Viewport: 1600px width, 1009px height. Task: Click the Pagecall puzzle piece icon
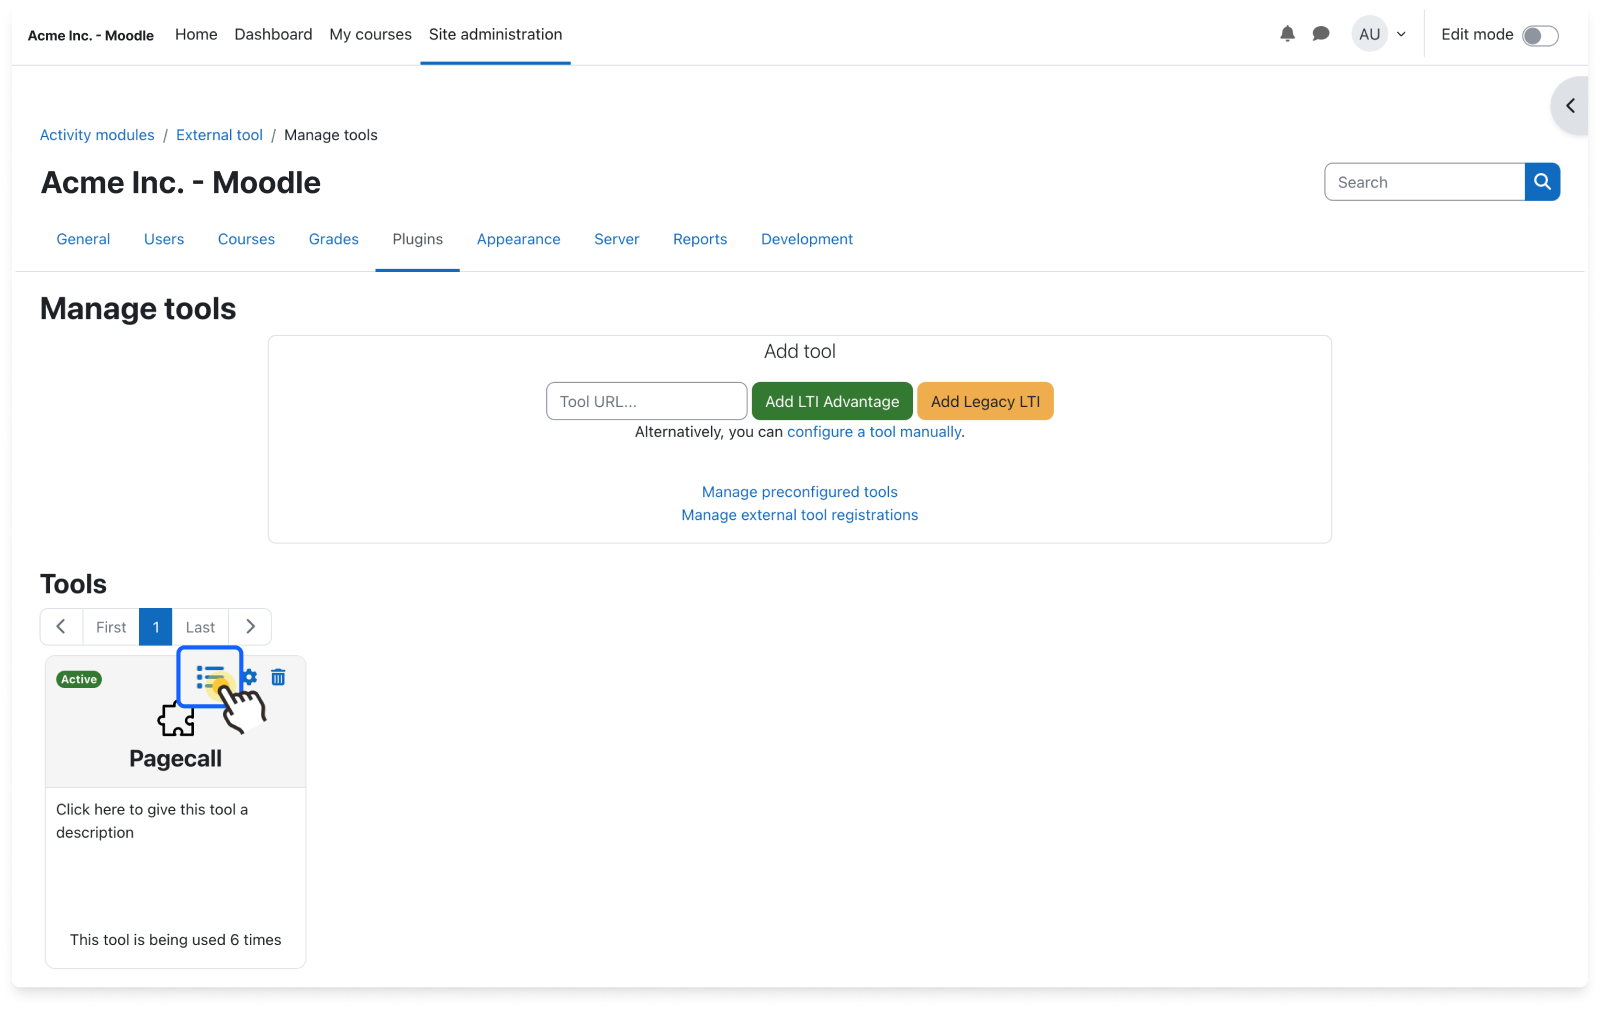(x=176, y=718)
